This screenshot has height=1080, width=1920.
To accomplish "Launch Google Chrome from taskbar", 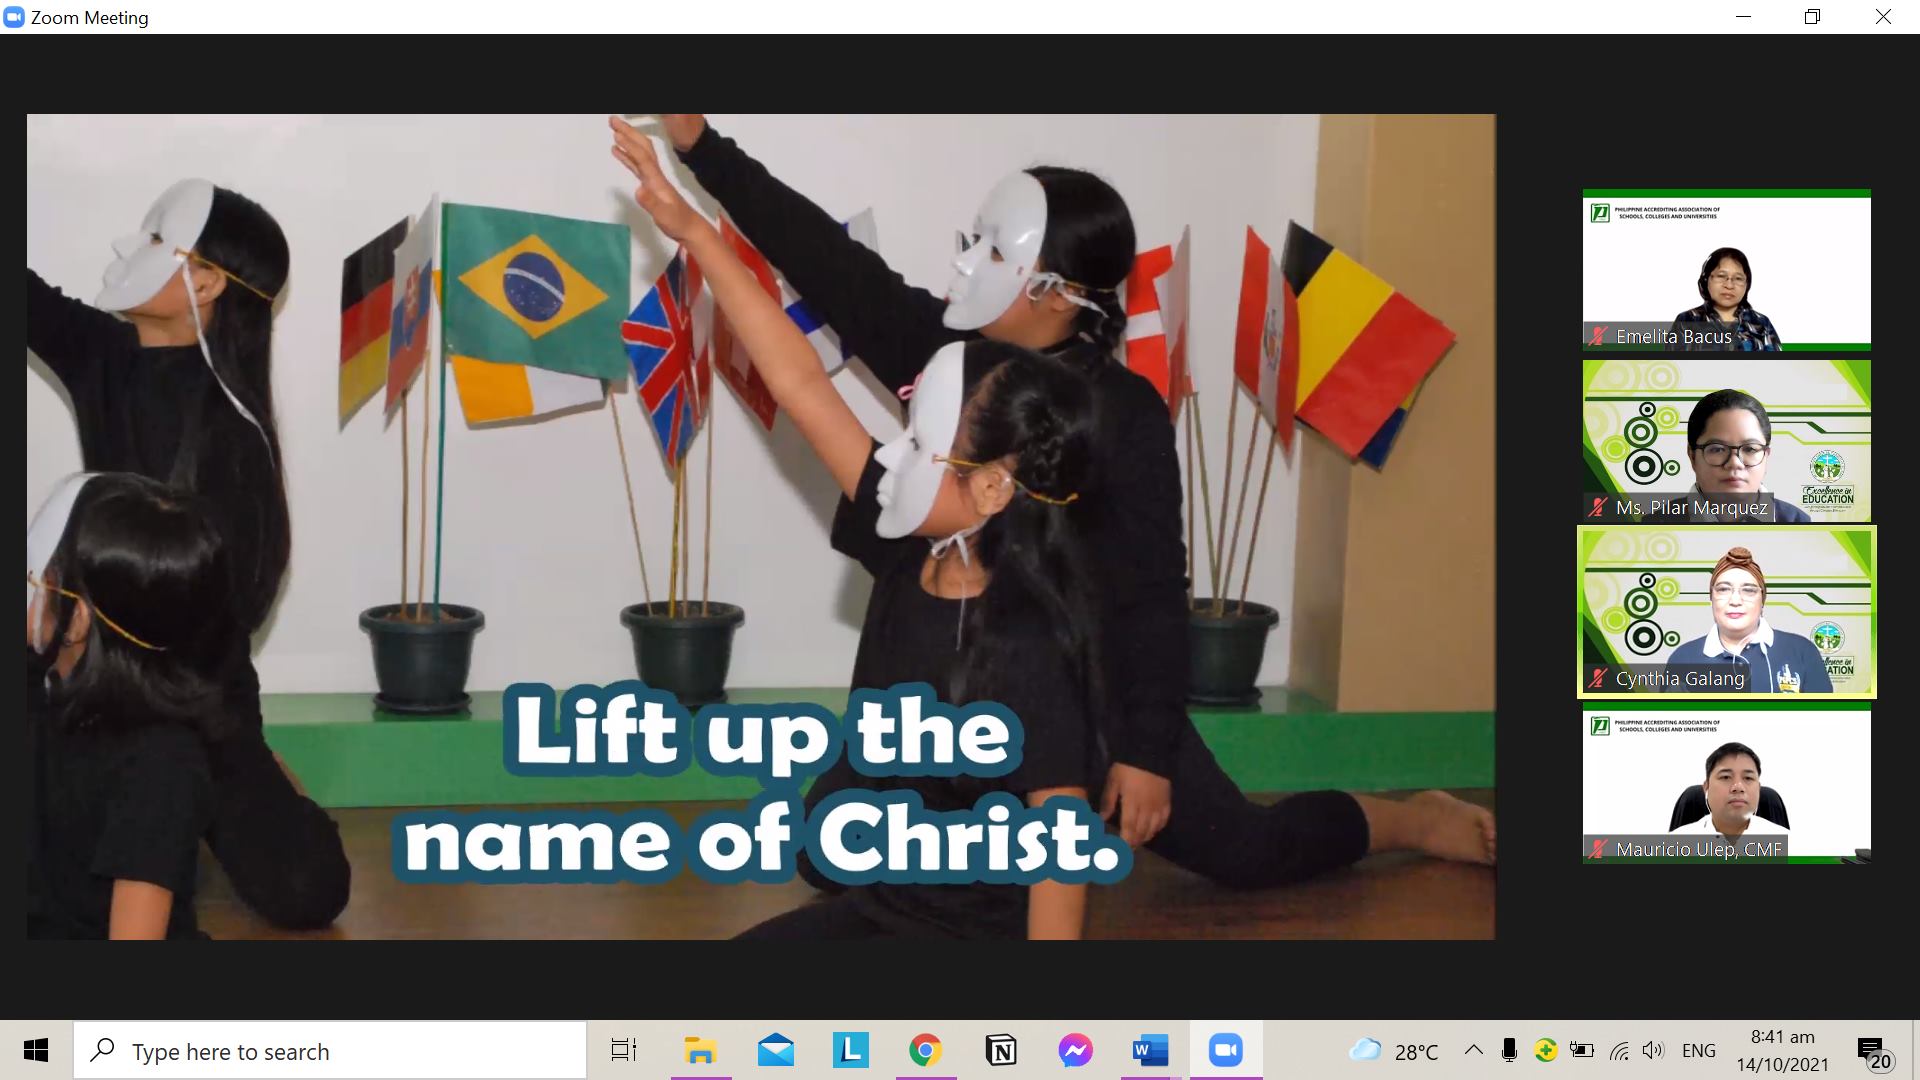I will click(x=925, y=1050).
